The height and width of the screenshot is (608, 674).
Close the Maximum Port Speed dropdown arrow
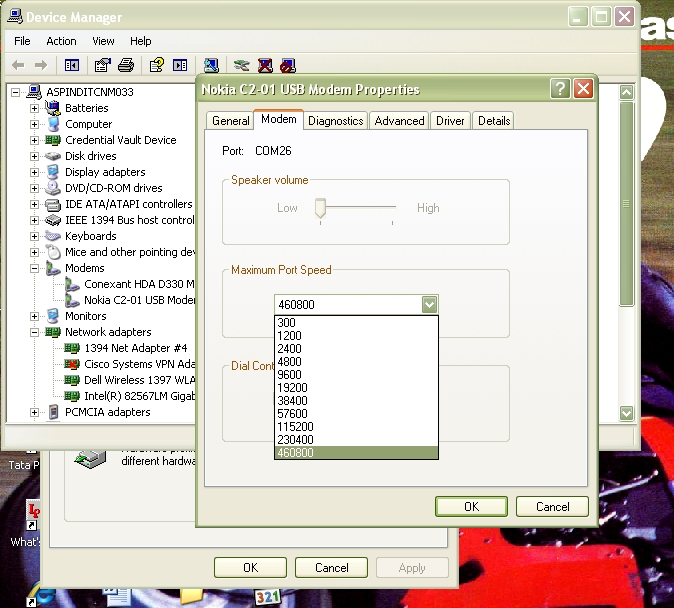coord(428,305)
